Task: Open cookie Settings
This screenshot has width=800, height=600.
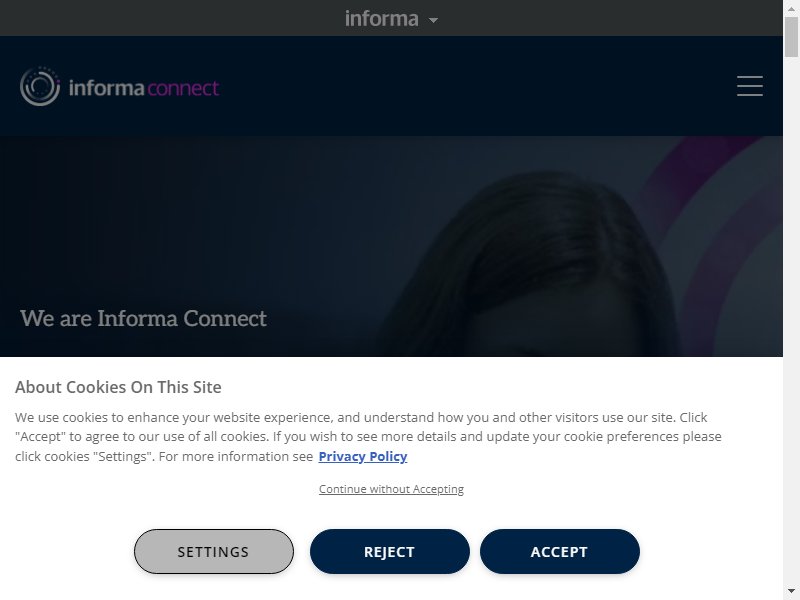Action: click(214, 552)
